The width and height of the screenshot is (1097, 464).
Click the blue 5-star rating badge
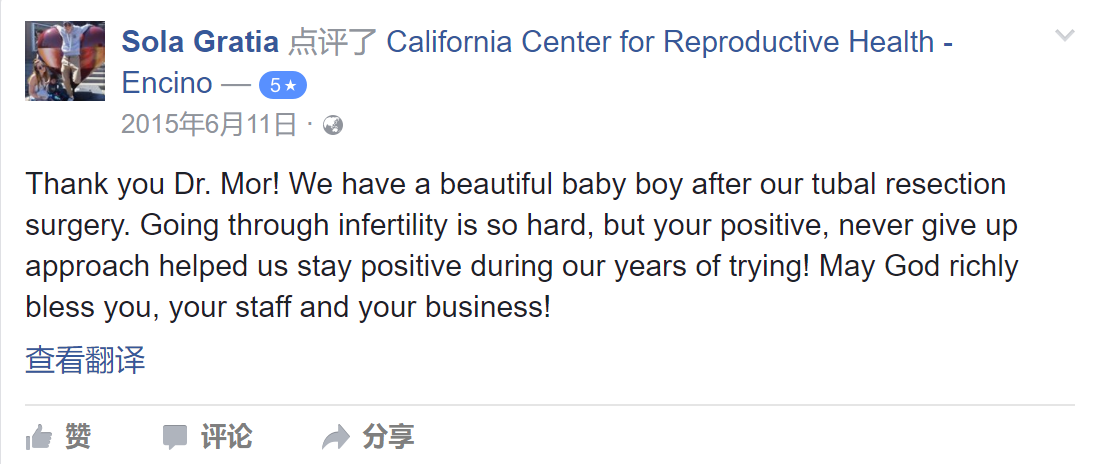pyautogui.click(x=283, y=85)
